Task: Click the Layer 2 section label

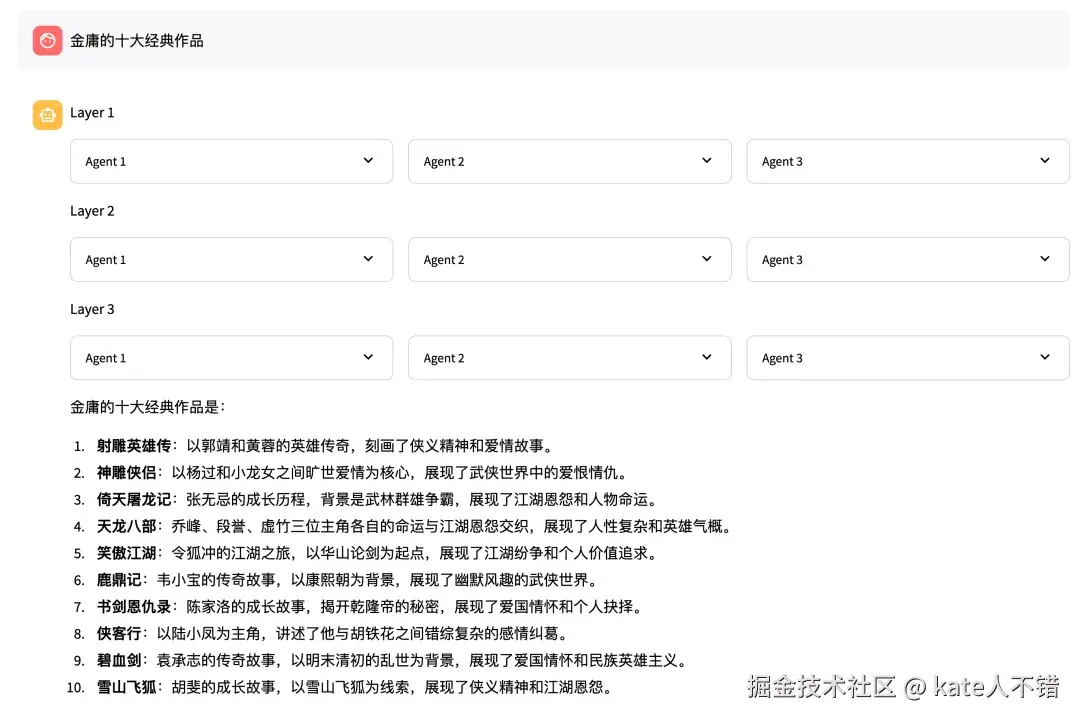Action: 92,211
